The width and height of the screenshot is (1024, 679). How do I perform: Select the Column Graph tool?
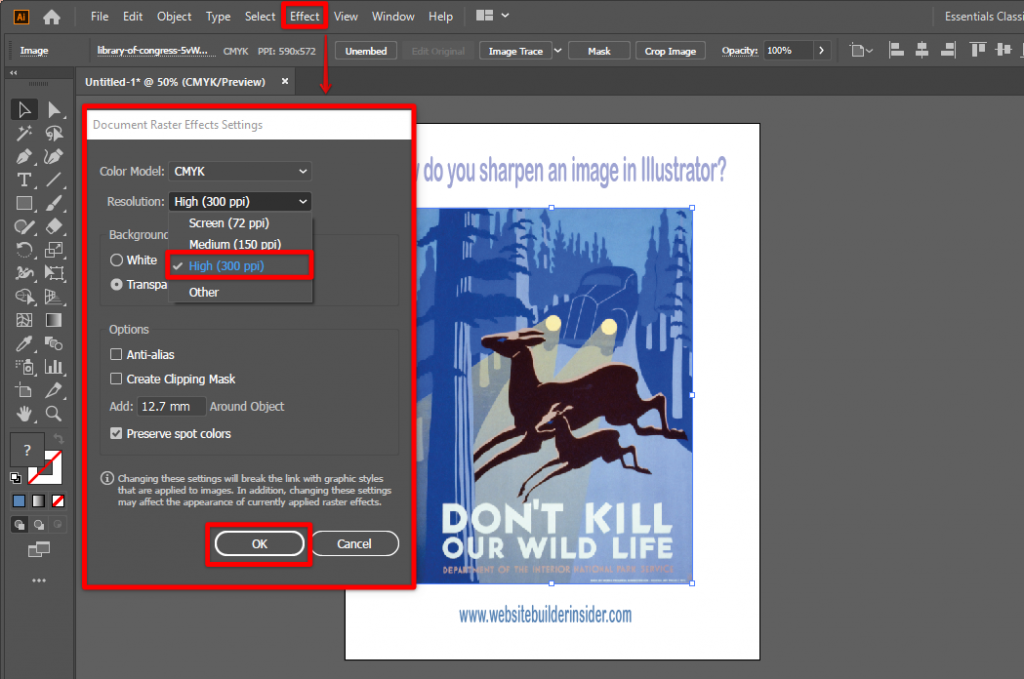pos(53,364)
